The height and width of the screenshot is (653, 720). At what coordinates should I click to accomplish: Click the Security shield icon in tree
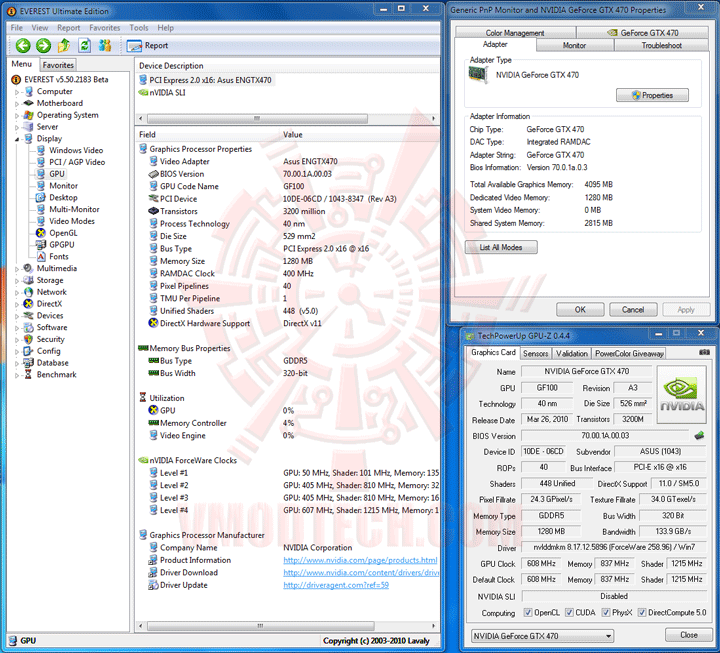tap(28, 339)
